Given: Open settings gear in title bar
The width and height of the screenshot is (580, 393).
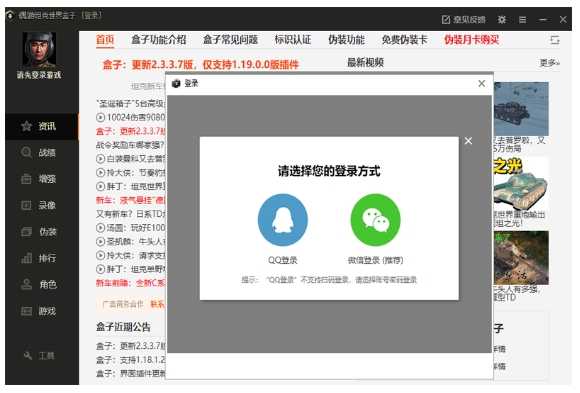Looking at the screenshot, I should coord(502,20).
